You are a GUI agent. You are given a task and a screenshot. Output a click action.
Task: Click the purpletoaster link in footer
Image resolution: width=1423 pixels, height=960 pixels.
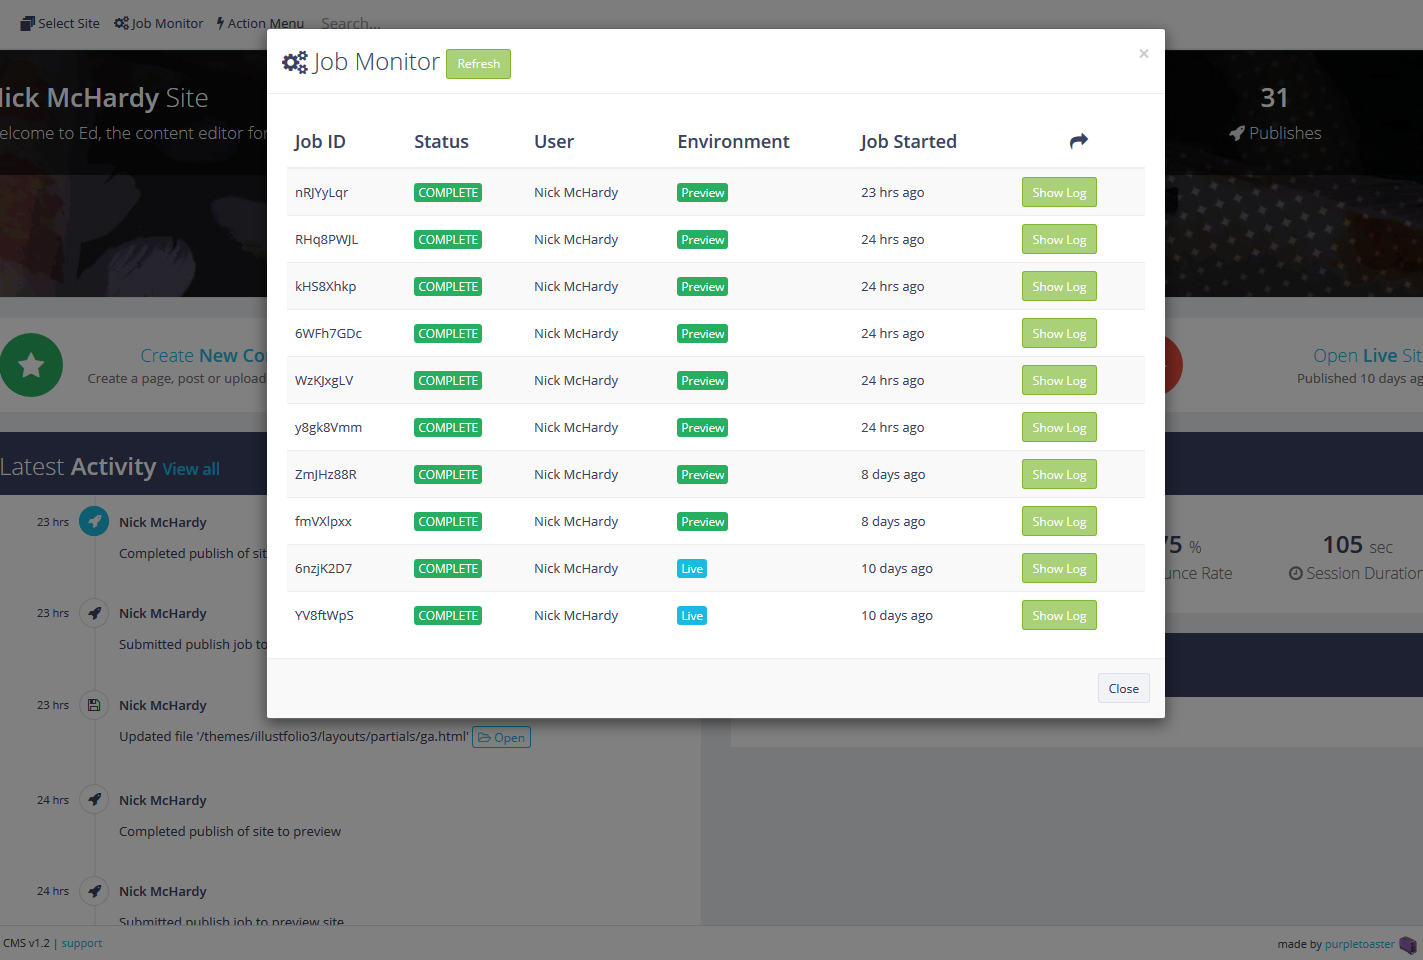(1359, 944)
